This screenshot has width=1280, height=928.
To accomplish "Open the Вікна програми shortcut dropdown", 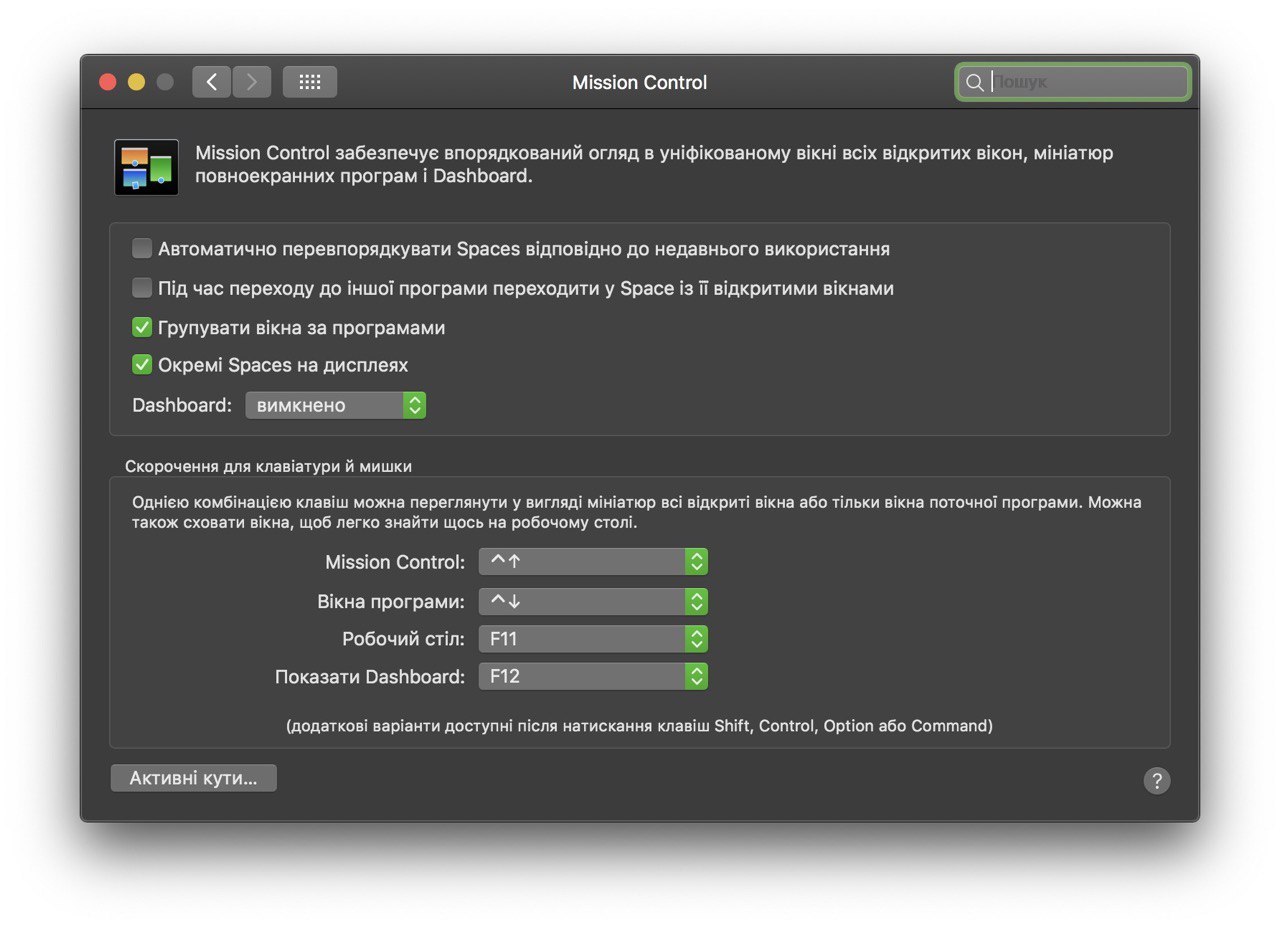I will (593, 602).
